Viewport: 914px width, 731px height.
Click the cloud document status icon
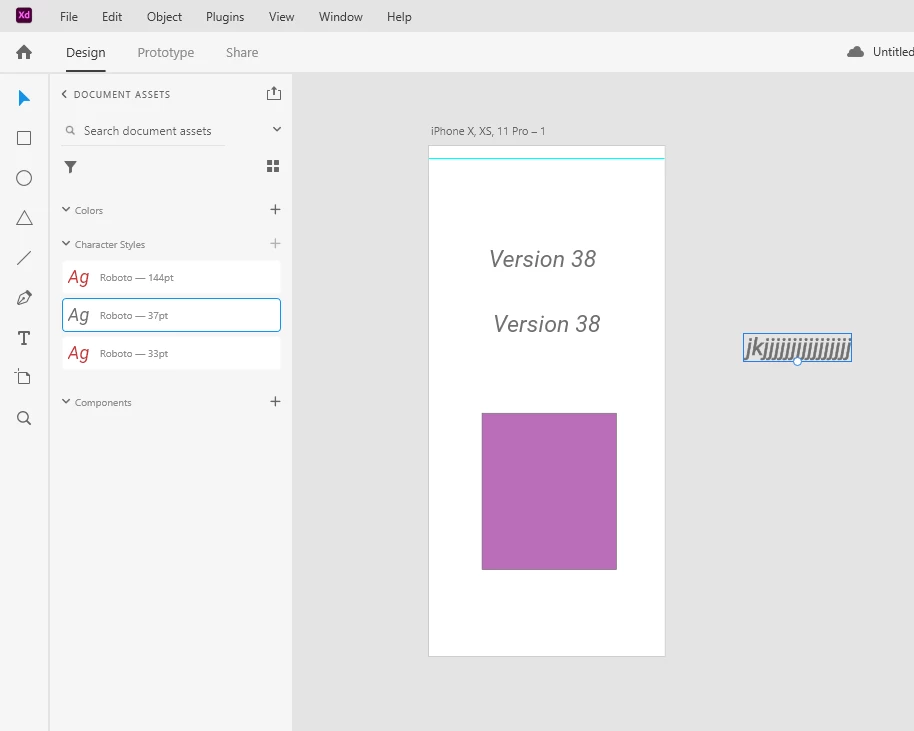tap(855, 52)
